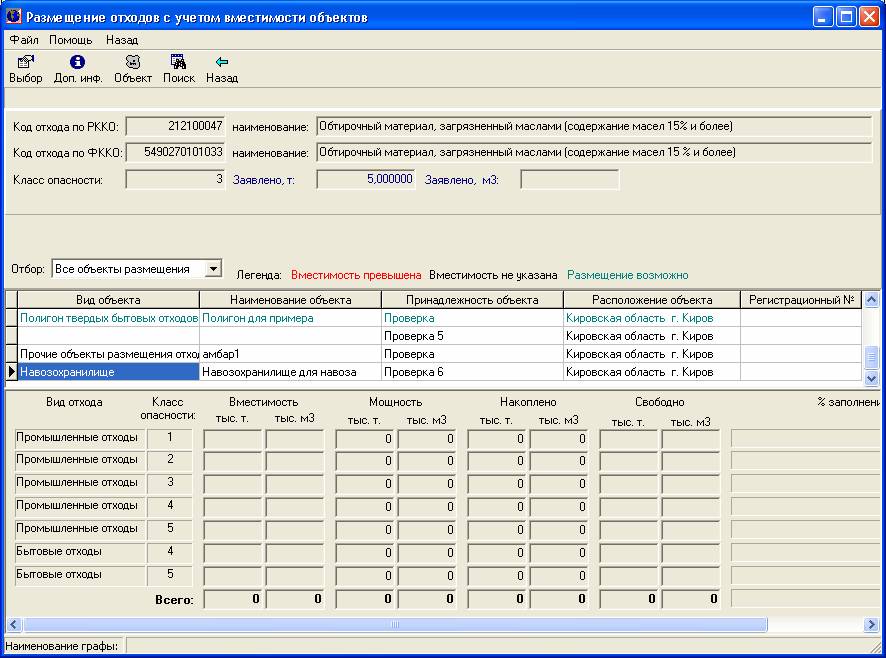Click Наименование объекта column header

[x=290, y=300]
